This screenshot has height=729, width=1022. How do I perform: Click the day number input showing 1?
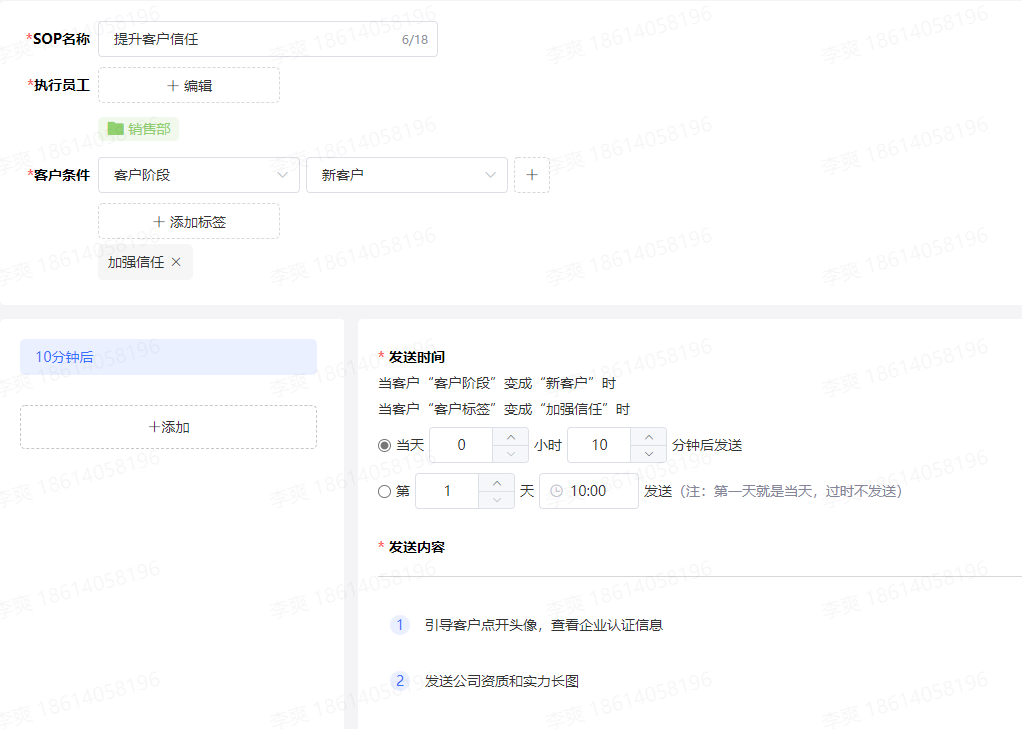pyautogui.click(x=447, y=491)
